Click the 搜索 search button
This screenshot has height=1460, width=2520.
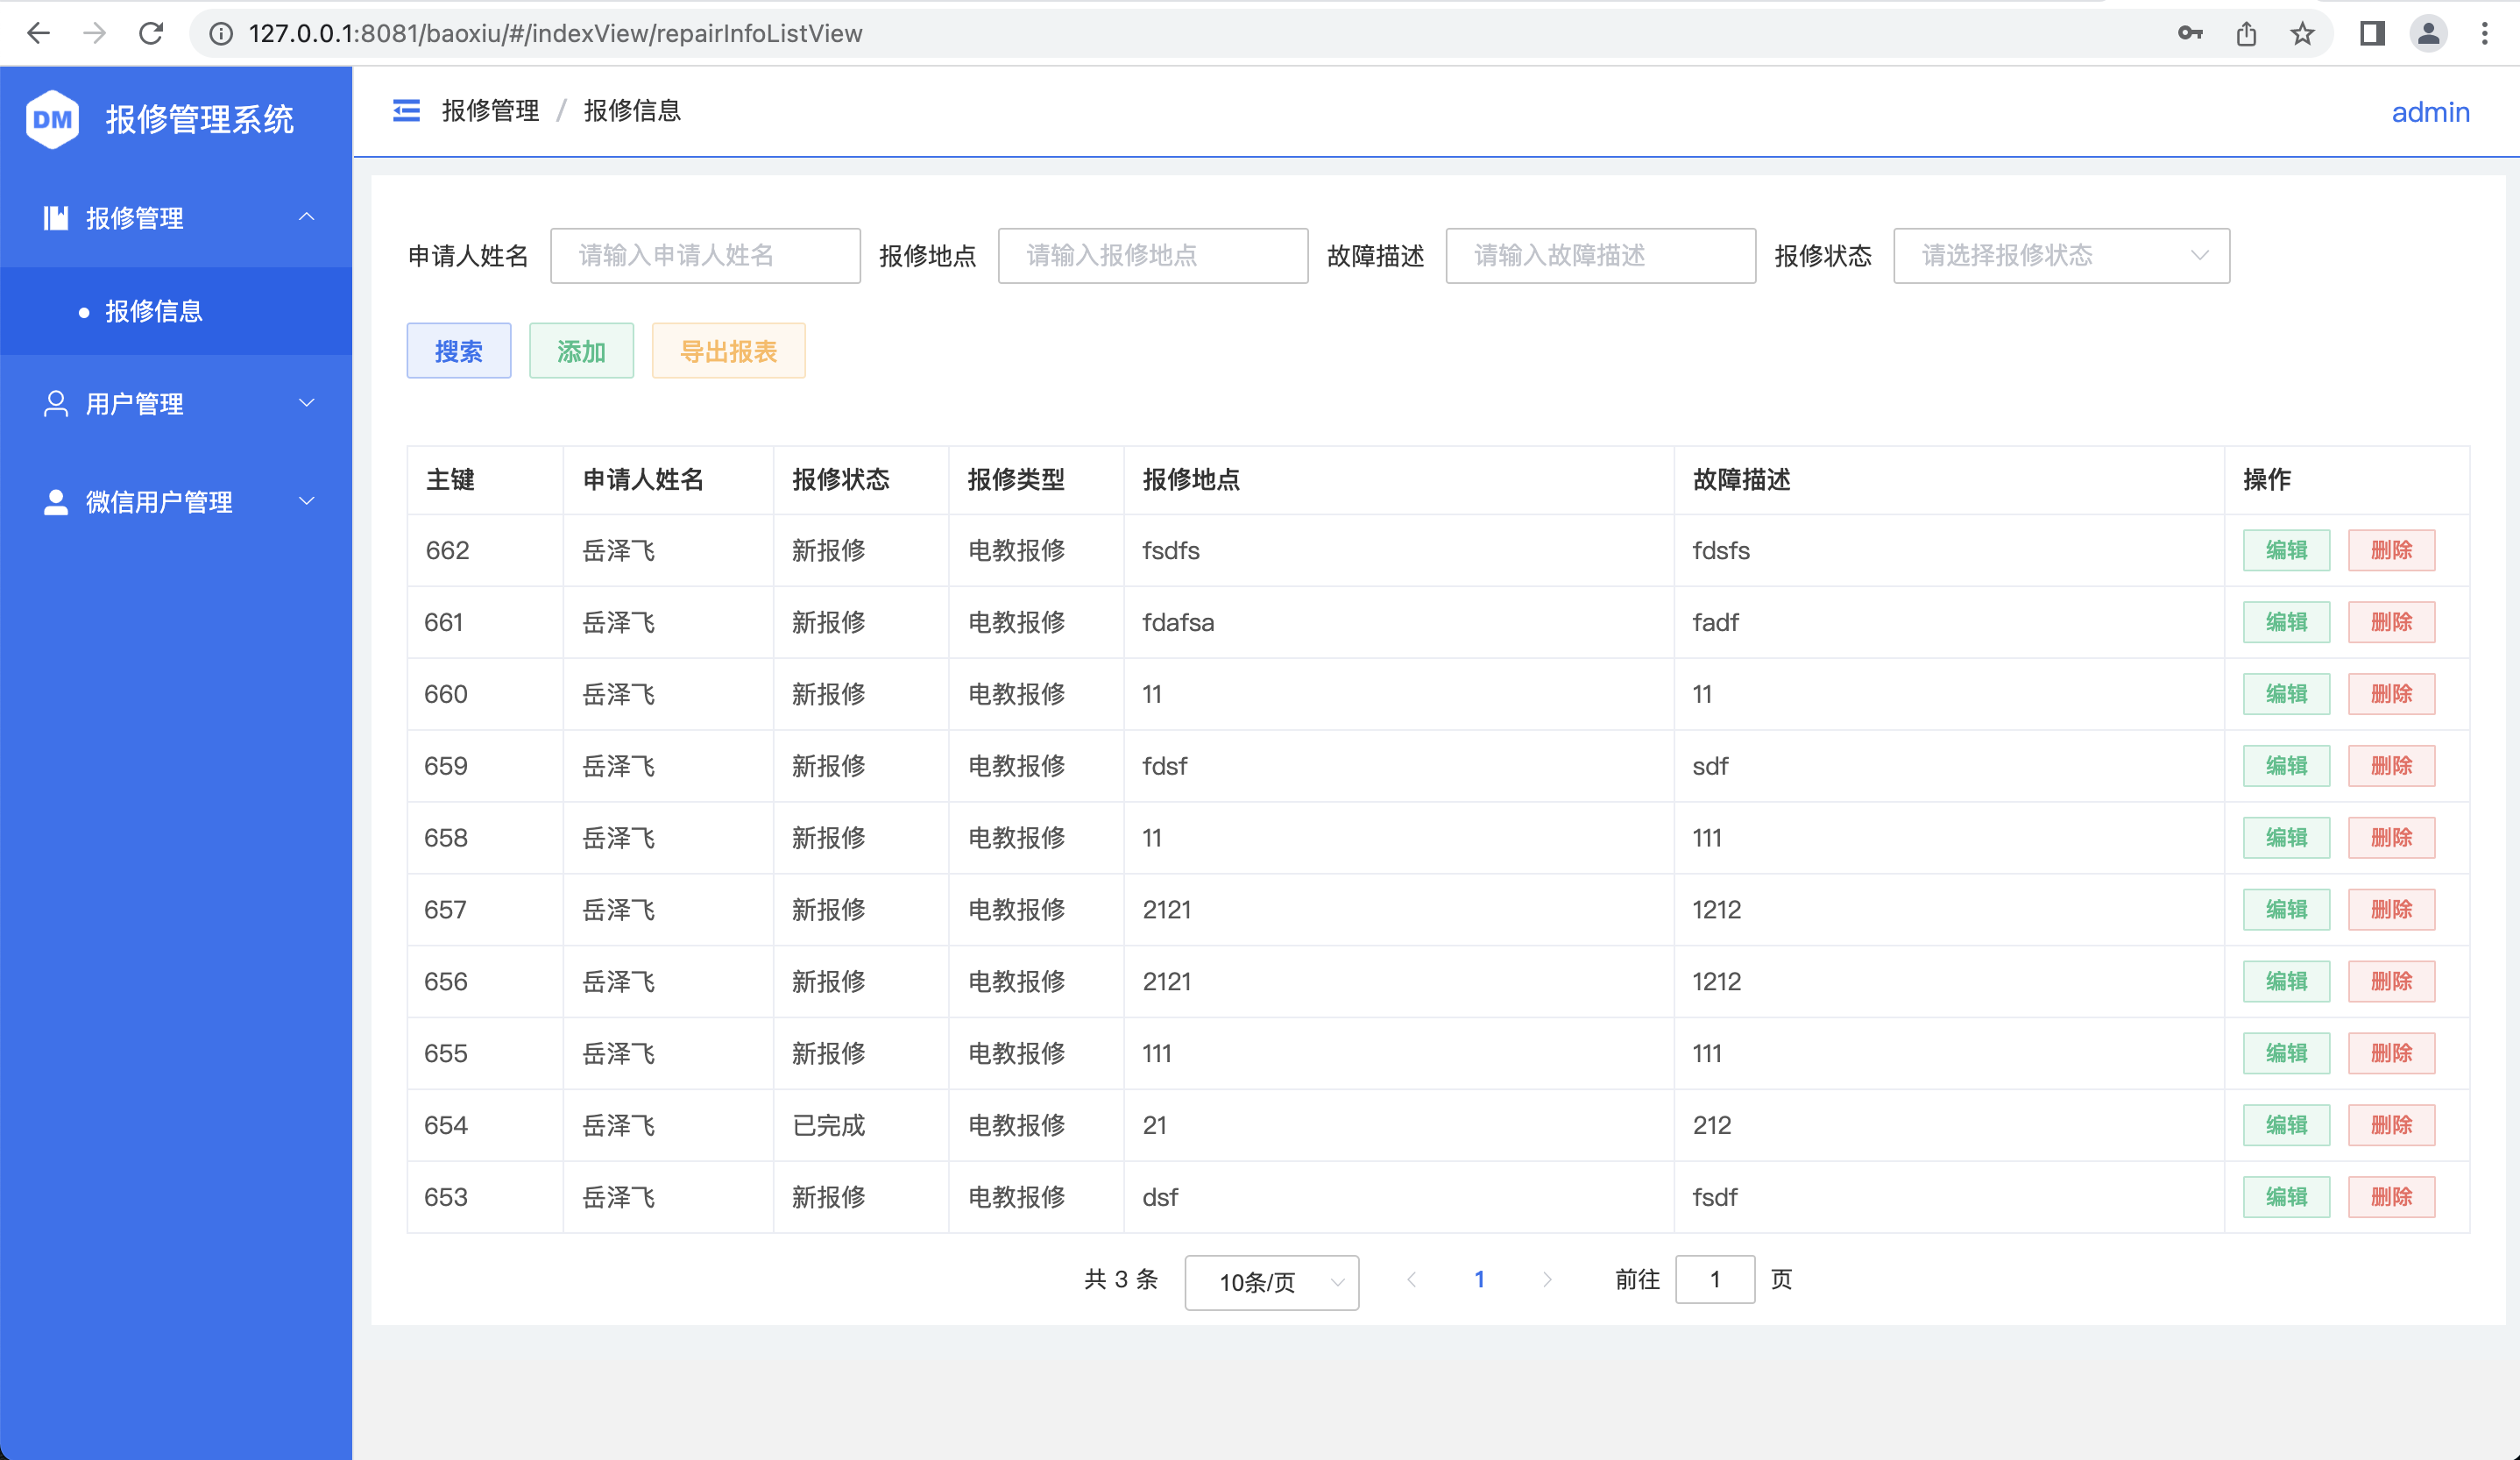(x=458, y=351)
